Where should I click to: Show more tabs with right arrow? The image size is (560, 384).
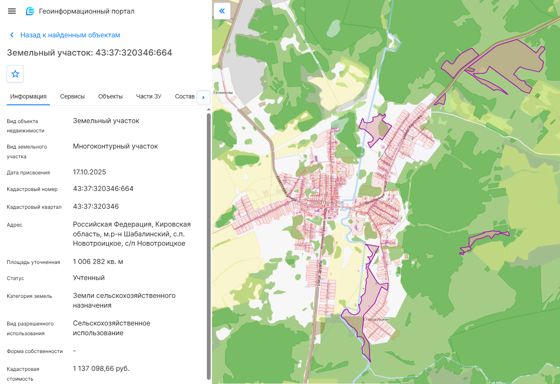click(204, 97)
